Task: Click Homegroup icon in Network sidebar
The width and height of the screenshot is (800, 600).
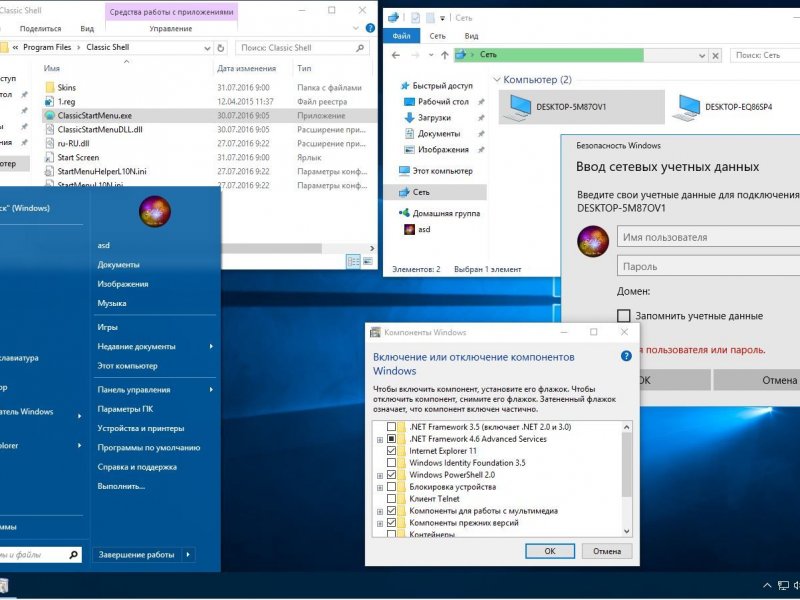Action: pyautogui.click(x=405, y=213)
